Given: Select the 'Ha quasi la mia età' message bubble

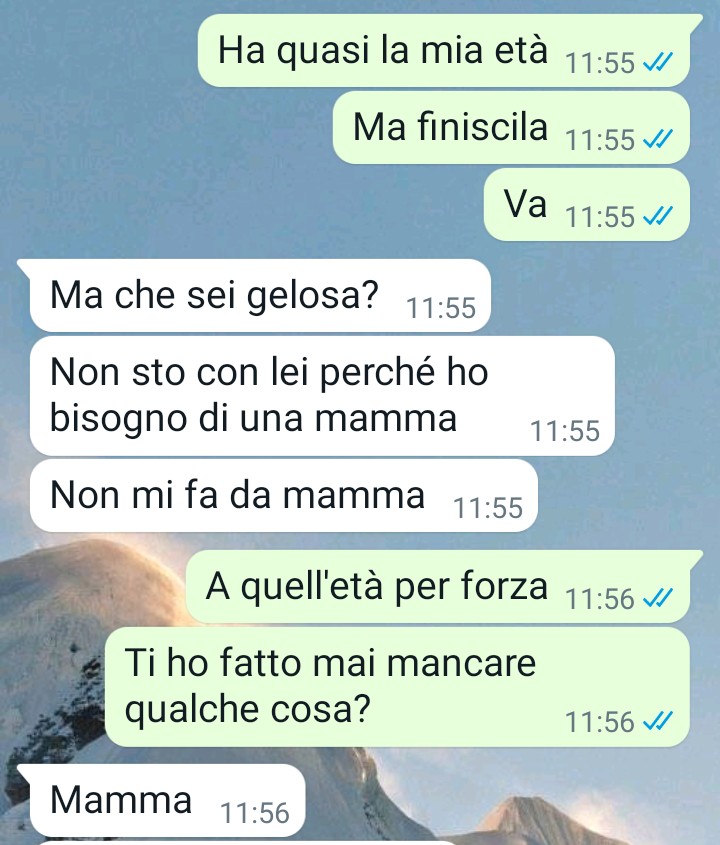Looking at the screenshot, I should coord(444,51).
